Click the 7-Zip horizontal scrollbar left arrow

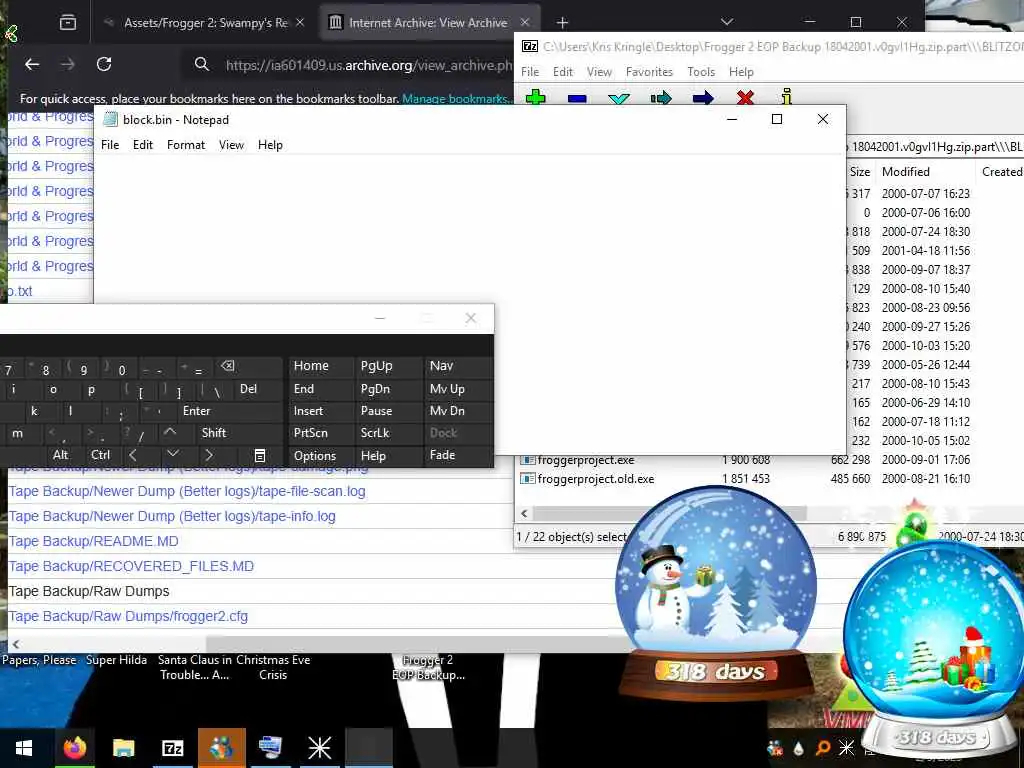(524, 513)
